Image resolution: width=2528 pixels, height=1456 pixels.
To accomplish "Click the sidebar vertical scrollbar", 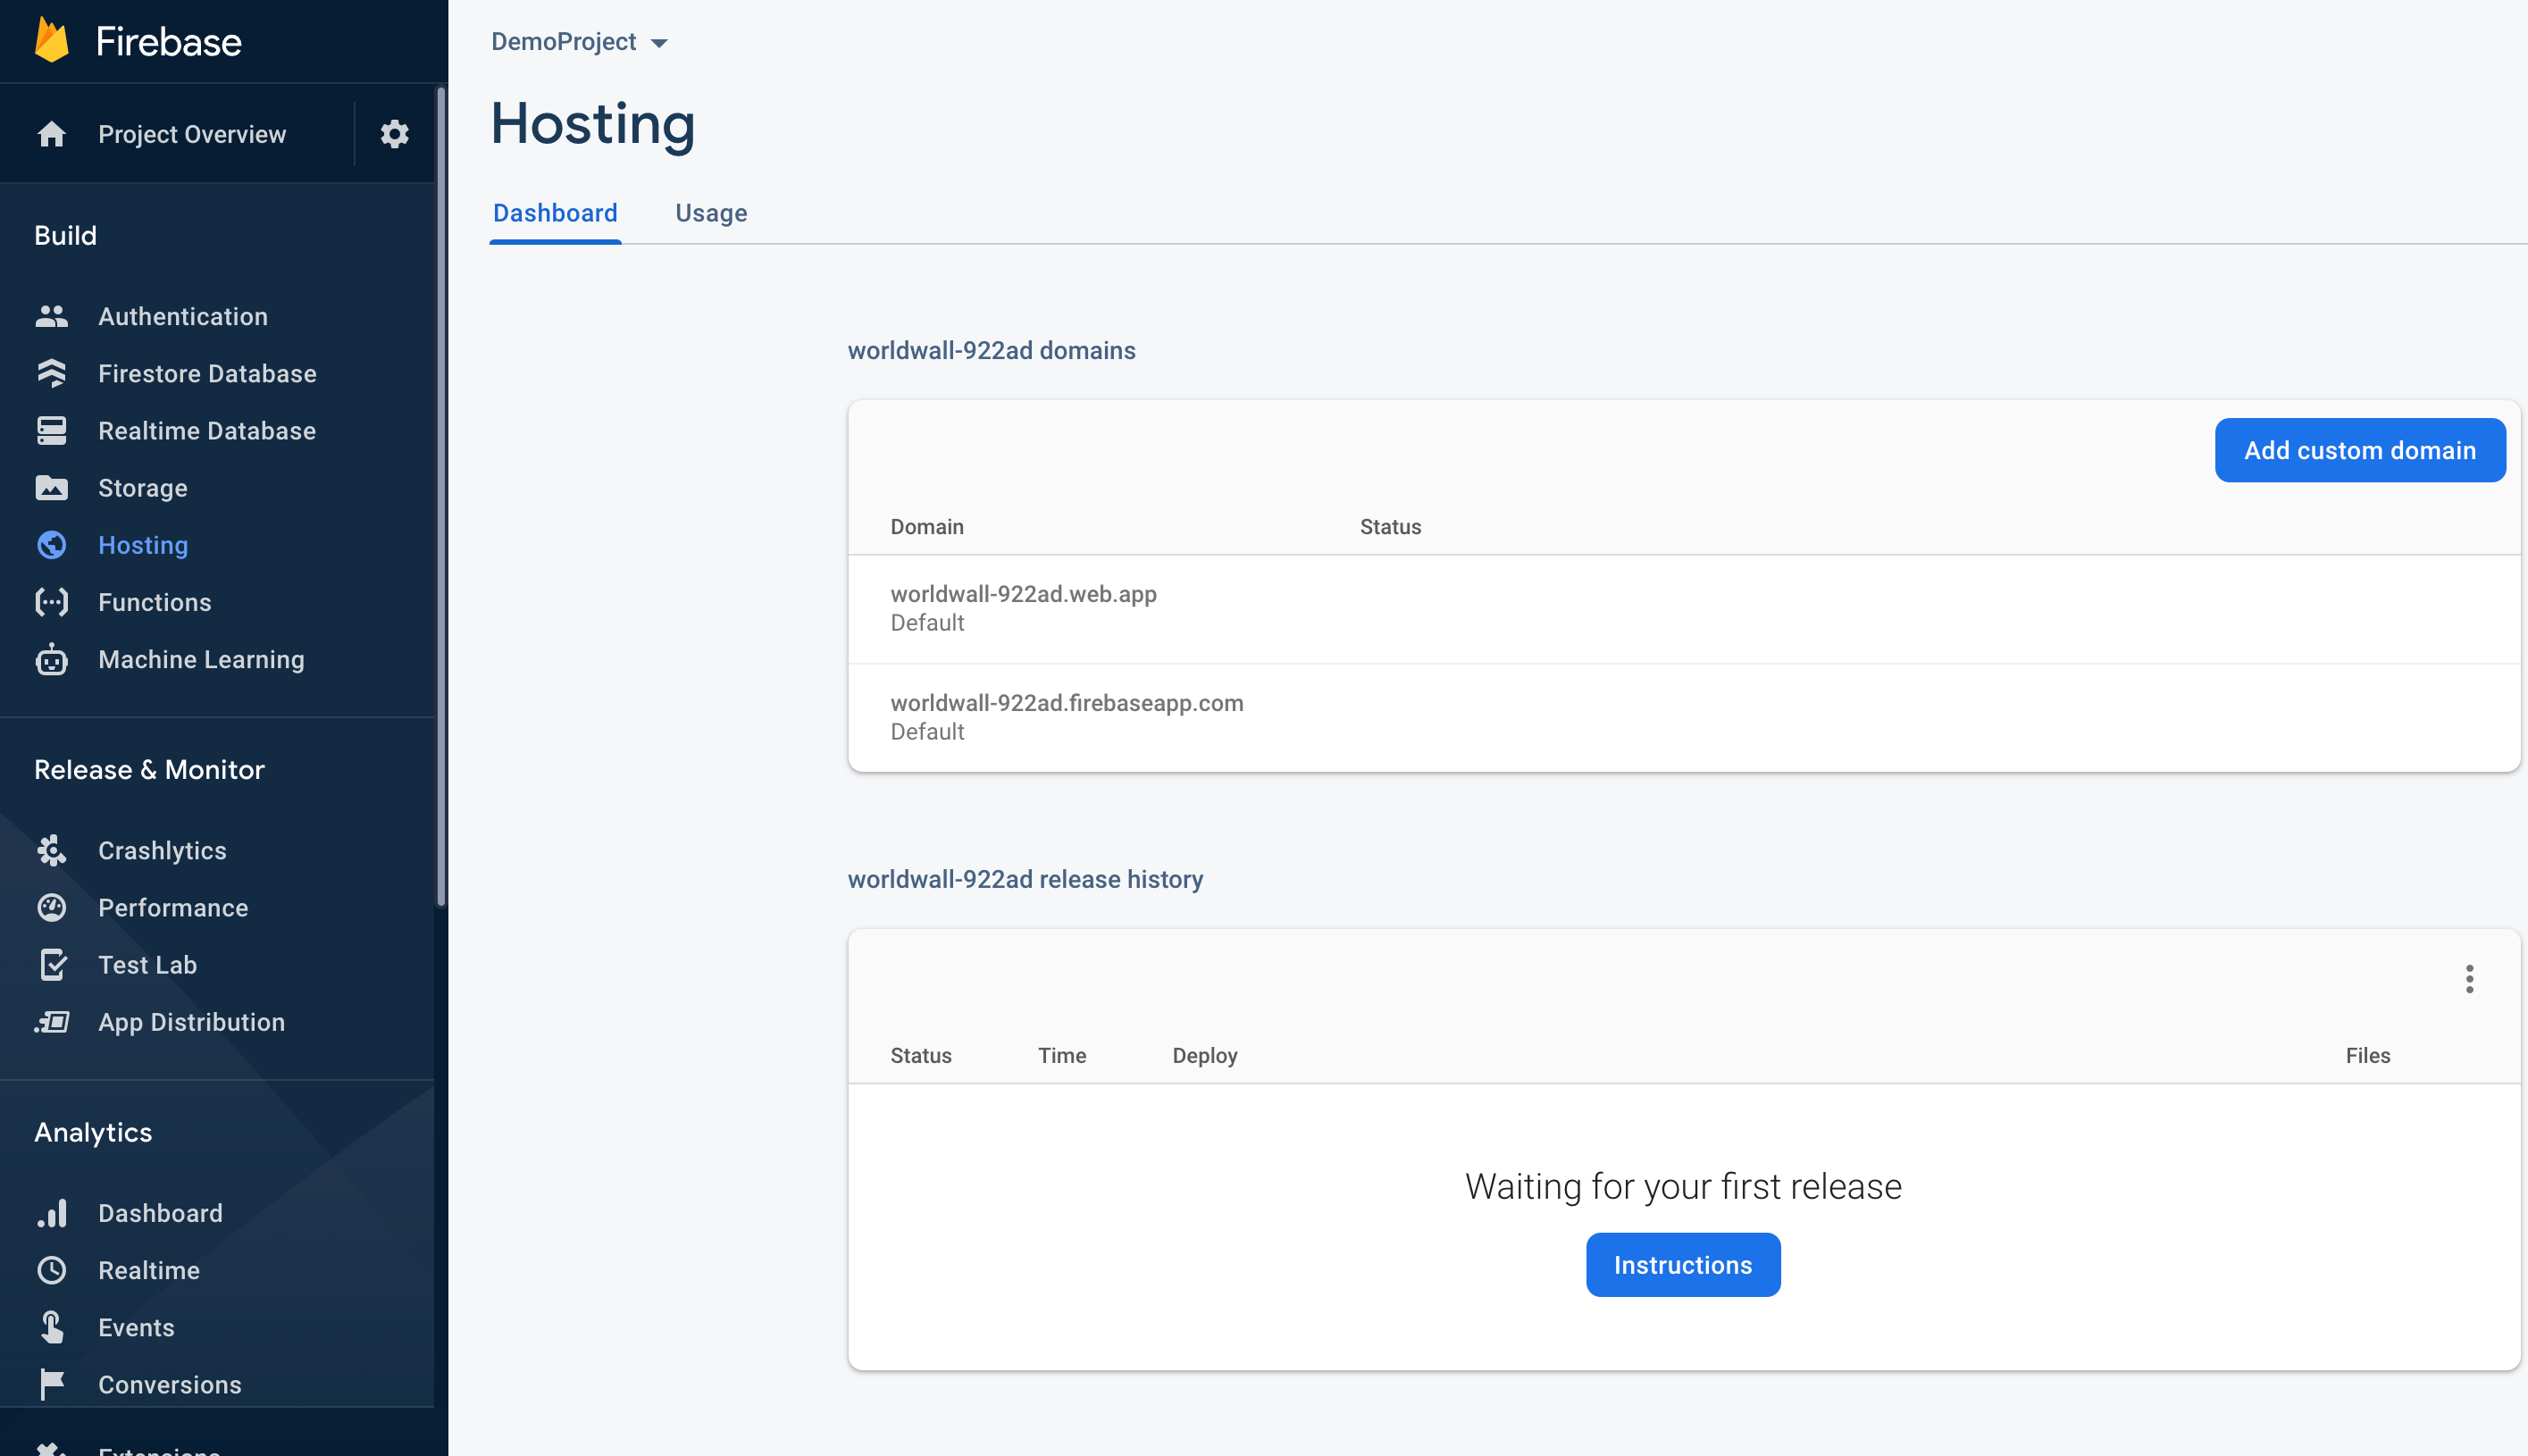I will (441, 497).
